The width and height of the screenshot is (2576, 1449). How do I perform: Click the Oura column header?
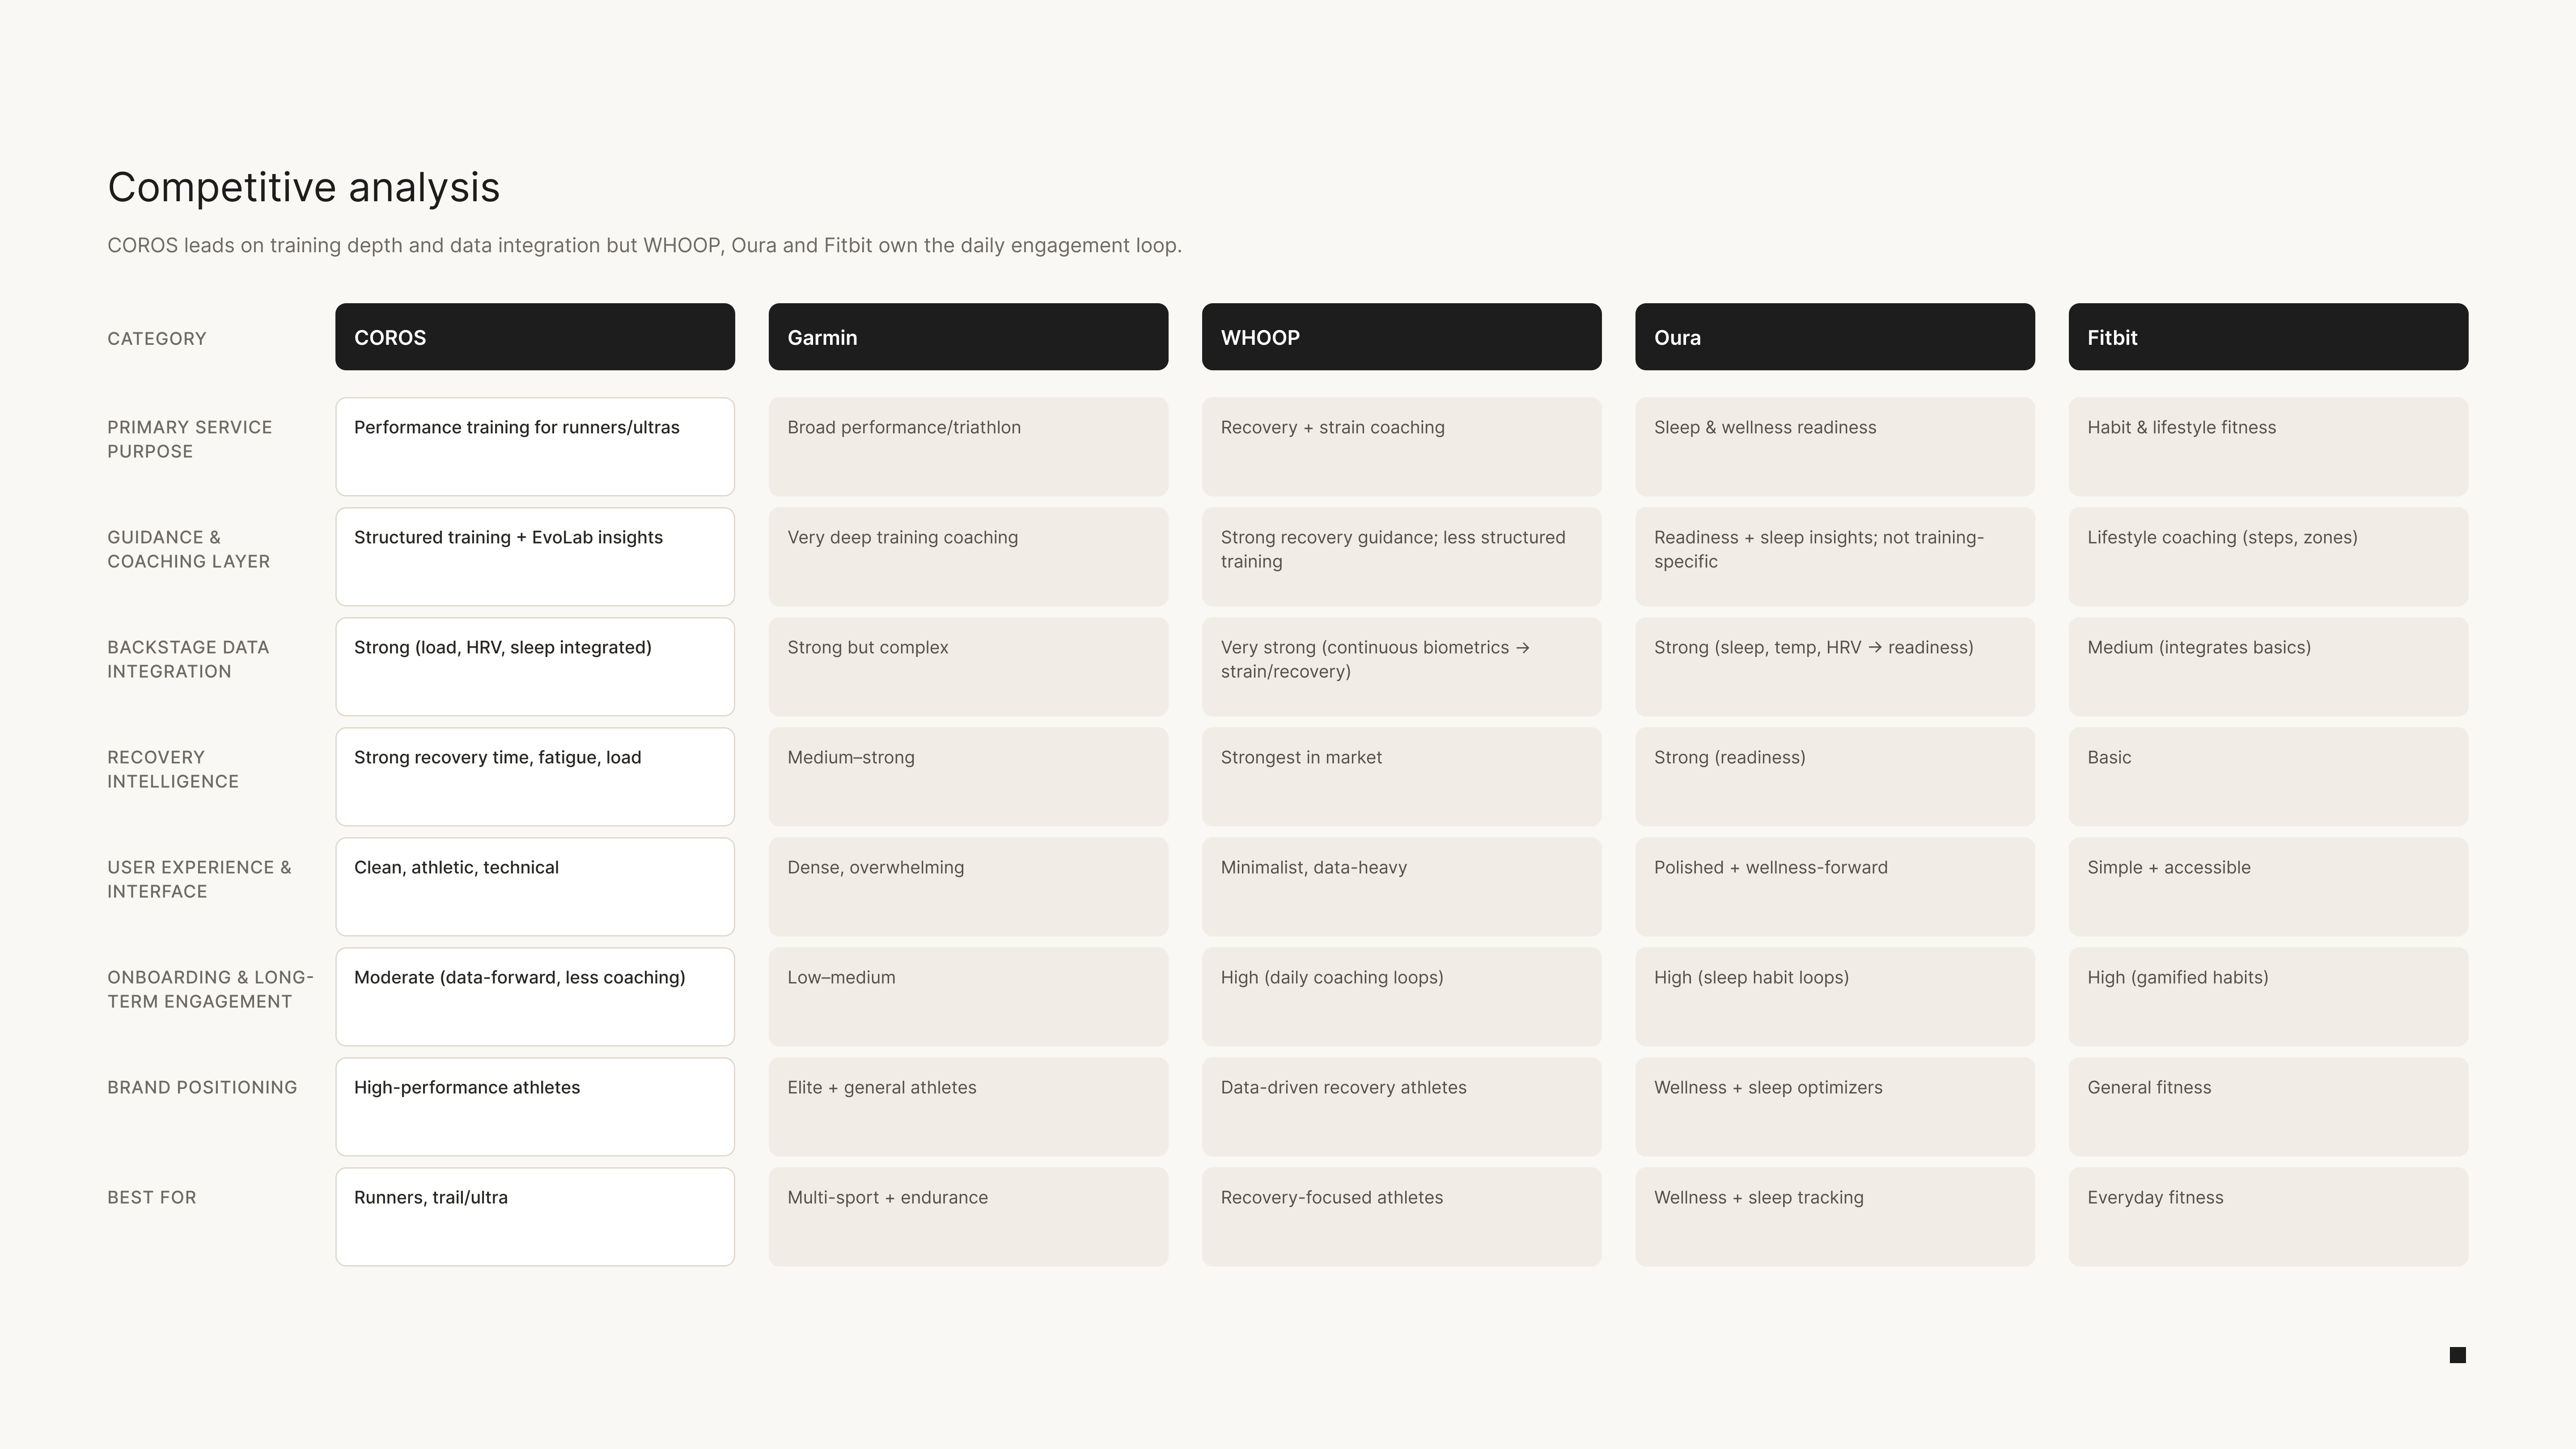(1835, 337)
